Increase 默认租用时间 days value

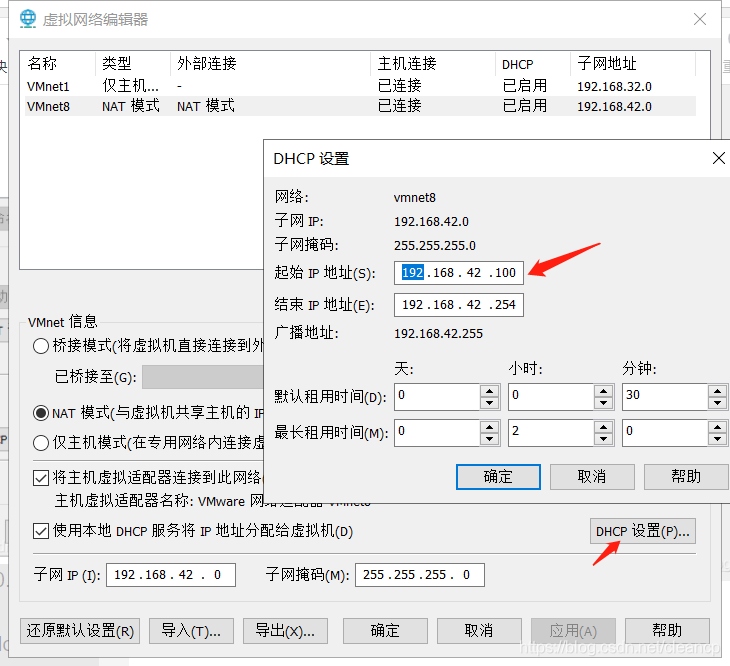(x=489, y=391)
